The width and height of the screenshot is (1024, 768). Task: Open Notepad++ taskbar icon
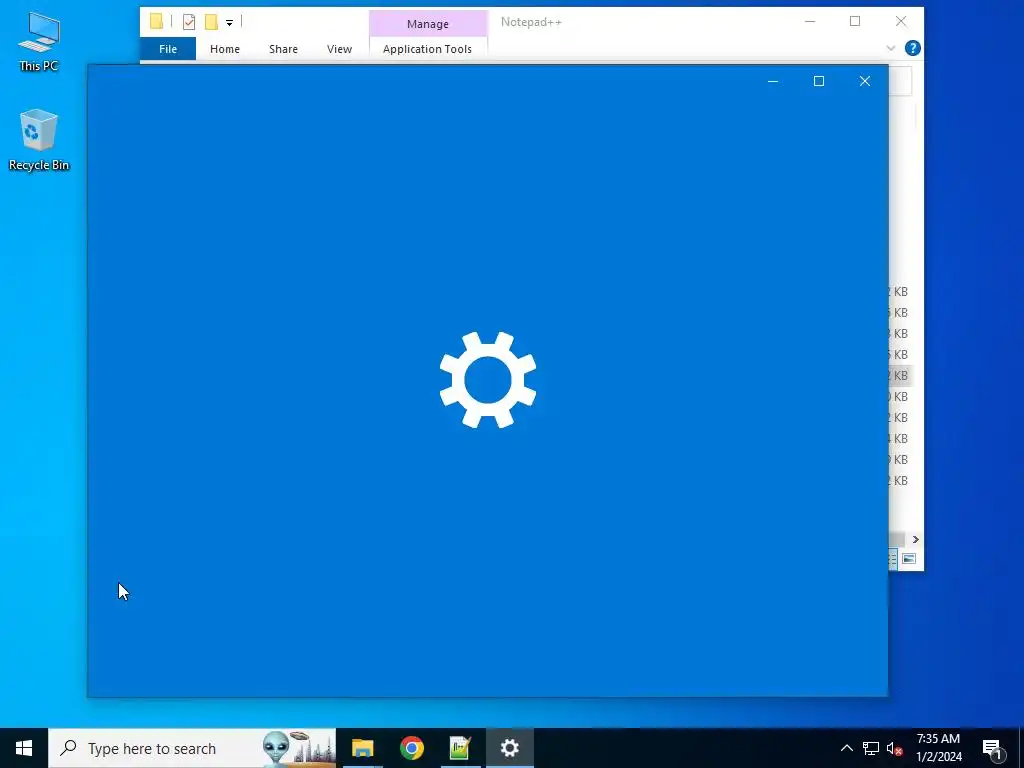click(460, 748)
